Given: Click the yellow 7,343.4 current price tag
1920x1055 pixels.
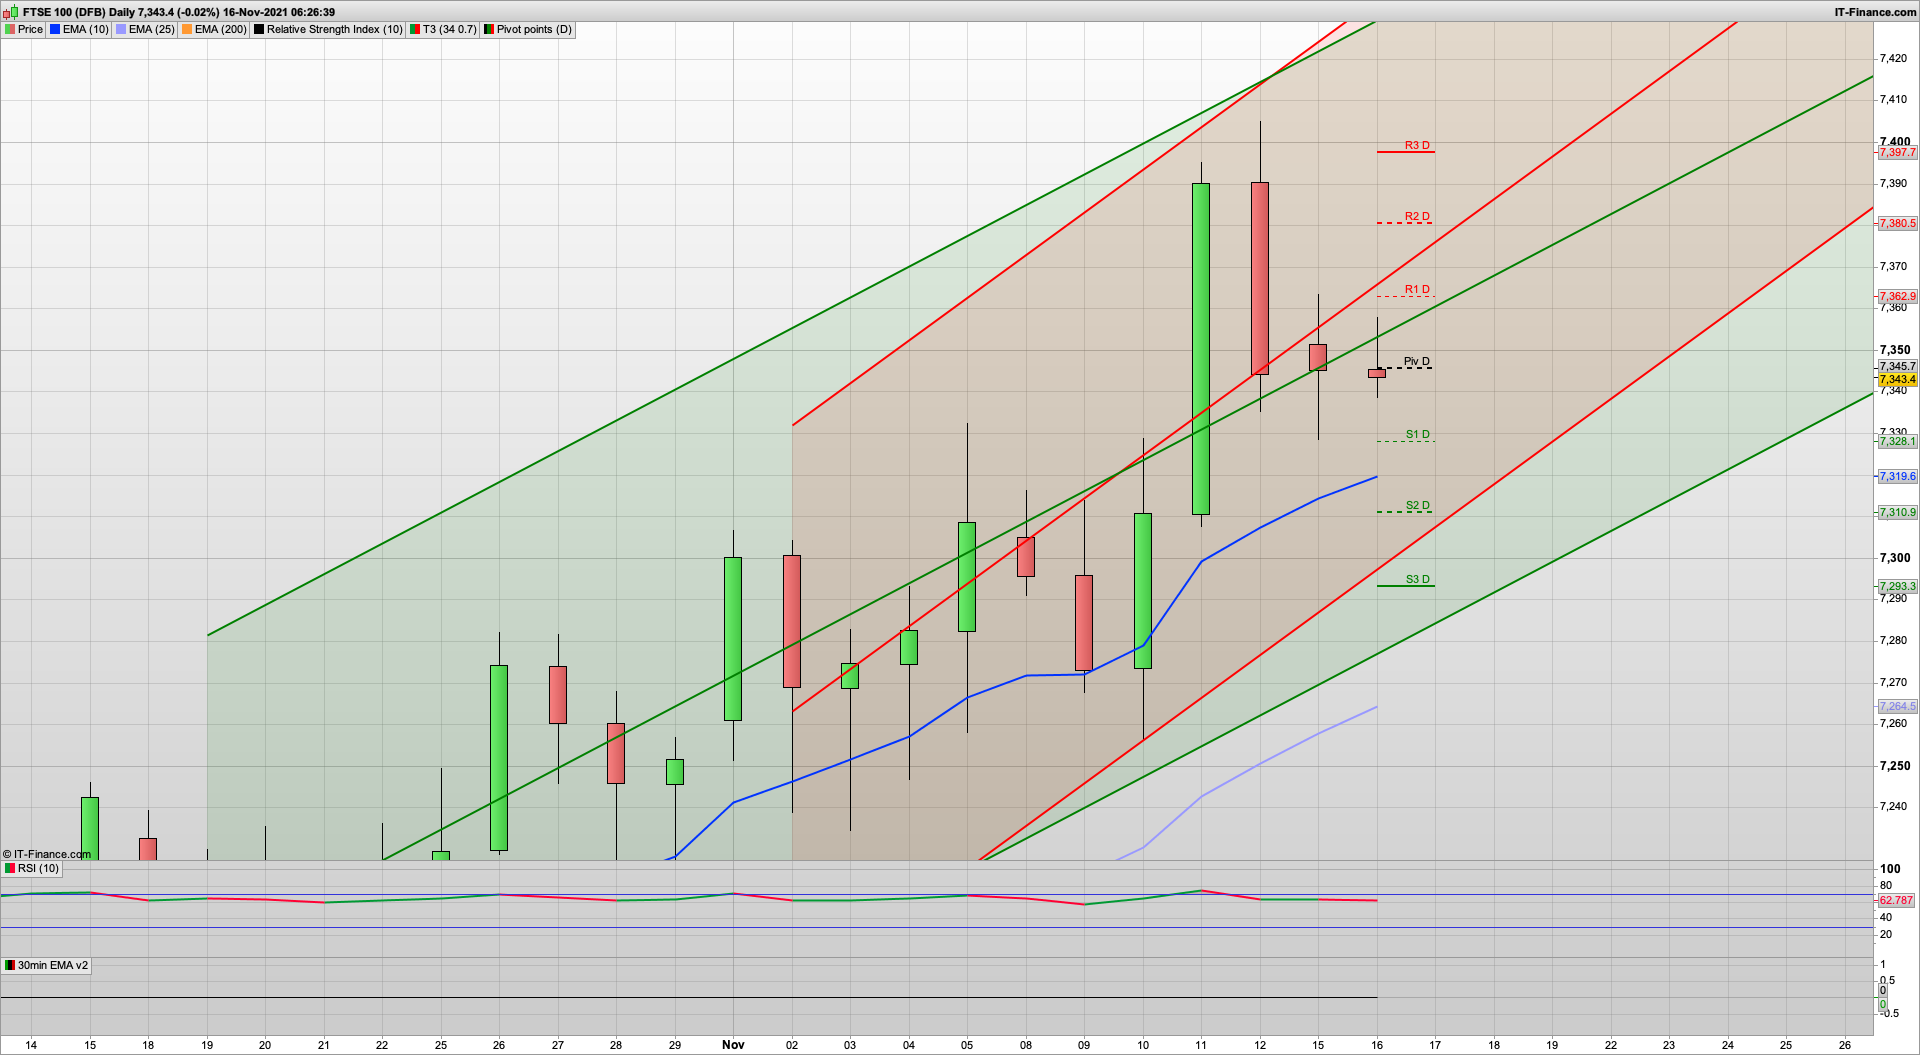Looking at the screenshot, I should [1897, 379].
